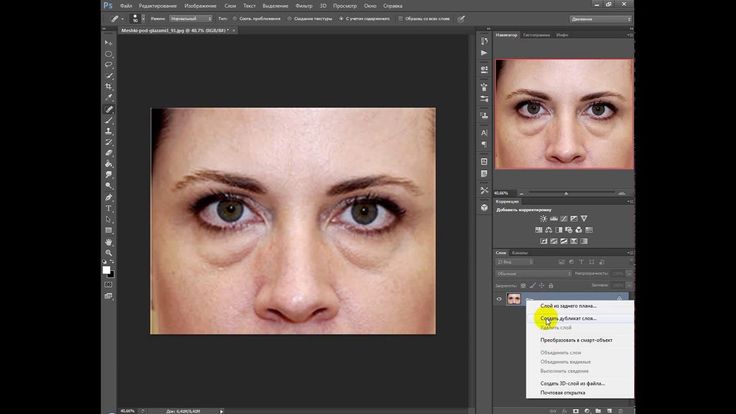The width and height of the screenshot is (736, 414).
Task: Select the Paint Bucket tool
Action: [x=108, y=164]
